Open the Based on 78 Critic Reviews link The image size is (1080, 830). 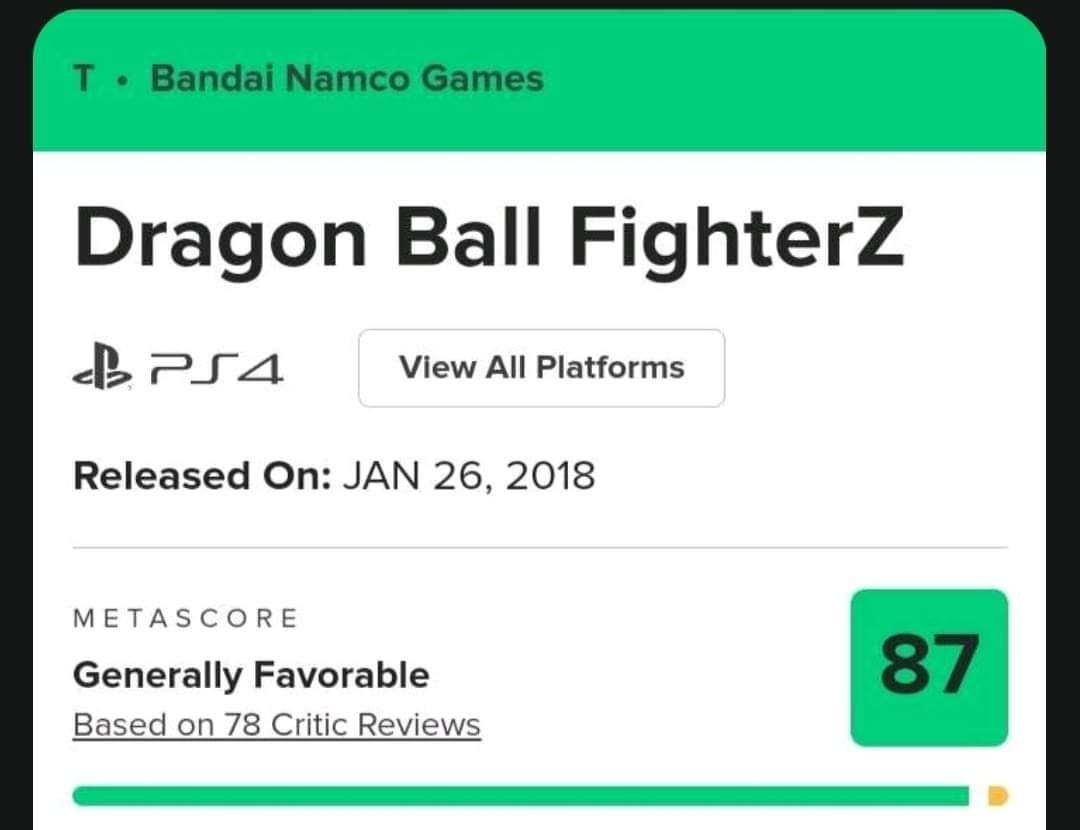tap(277, 725)
